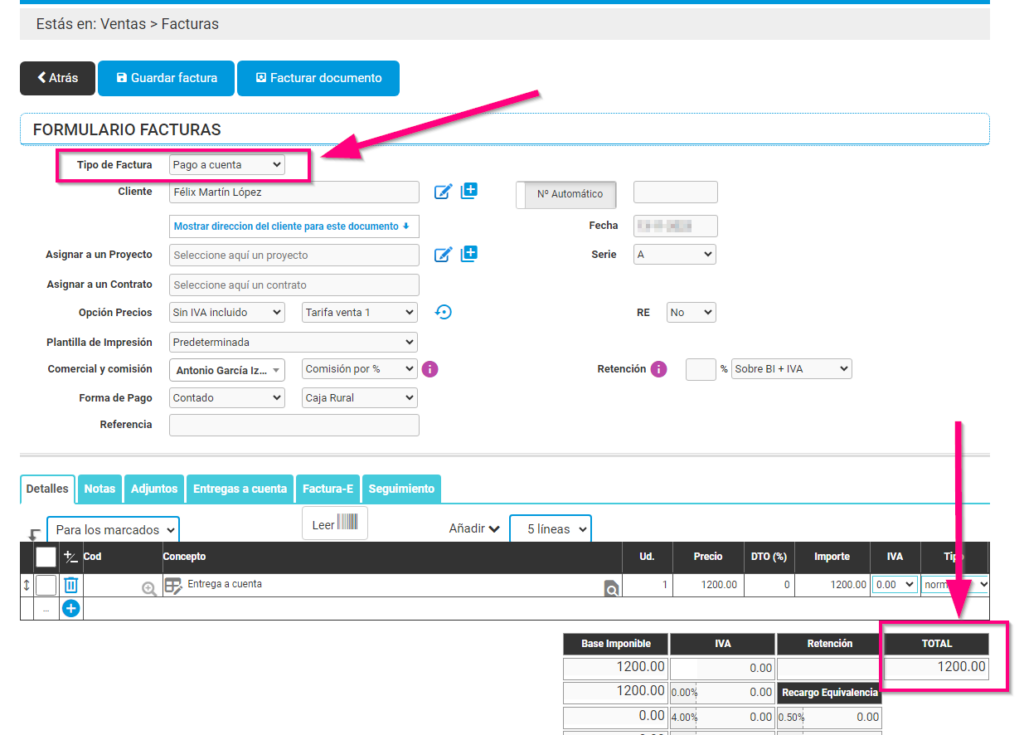
Task: Toggle the Nº Automático switch
Action: coord(566,194)
